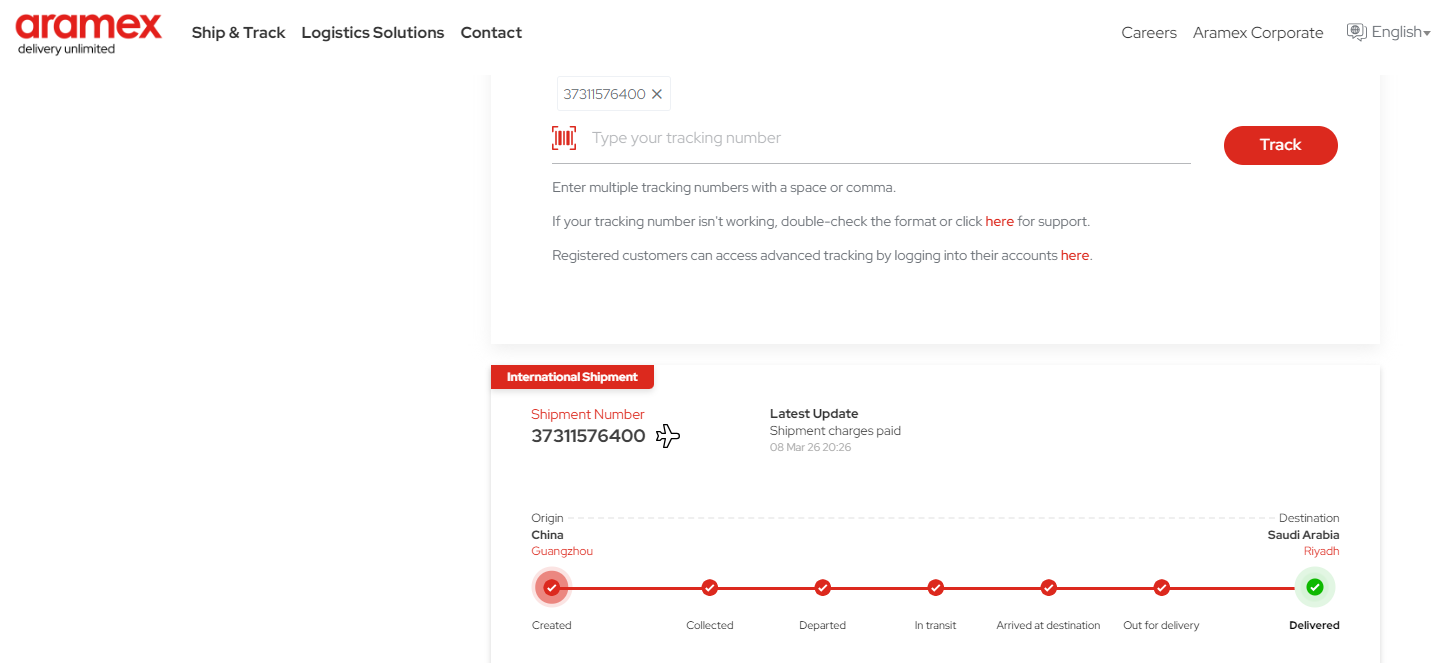Click the green Delivered checkmark icon

(1314, 587)
